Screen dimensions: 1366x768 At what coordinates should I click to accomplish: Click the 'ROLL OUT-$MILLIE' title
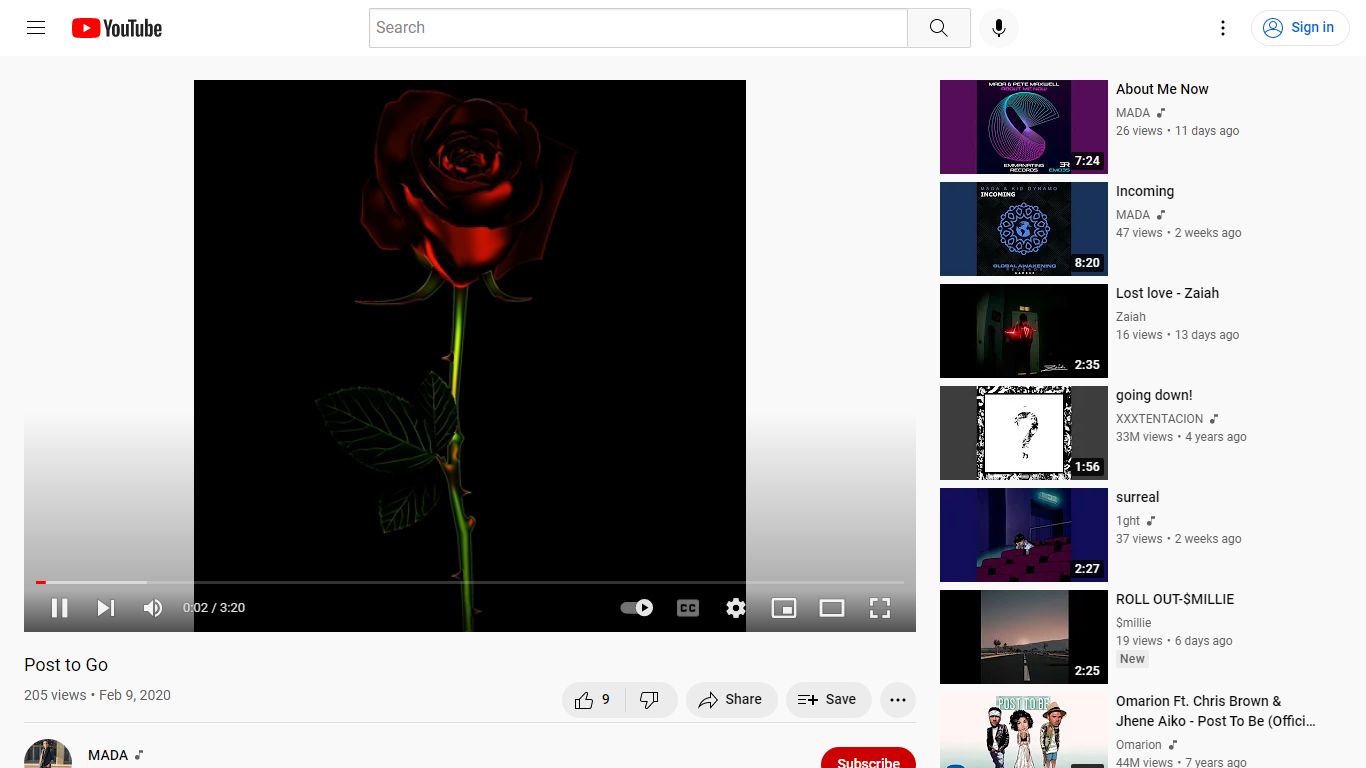point(1175,599)
